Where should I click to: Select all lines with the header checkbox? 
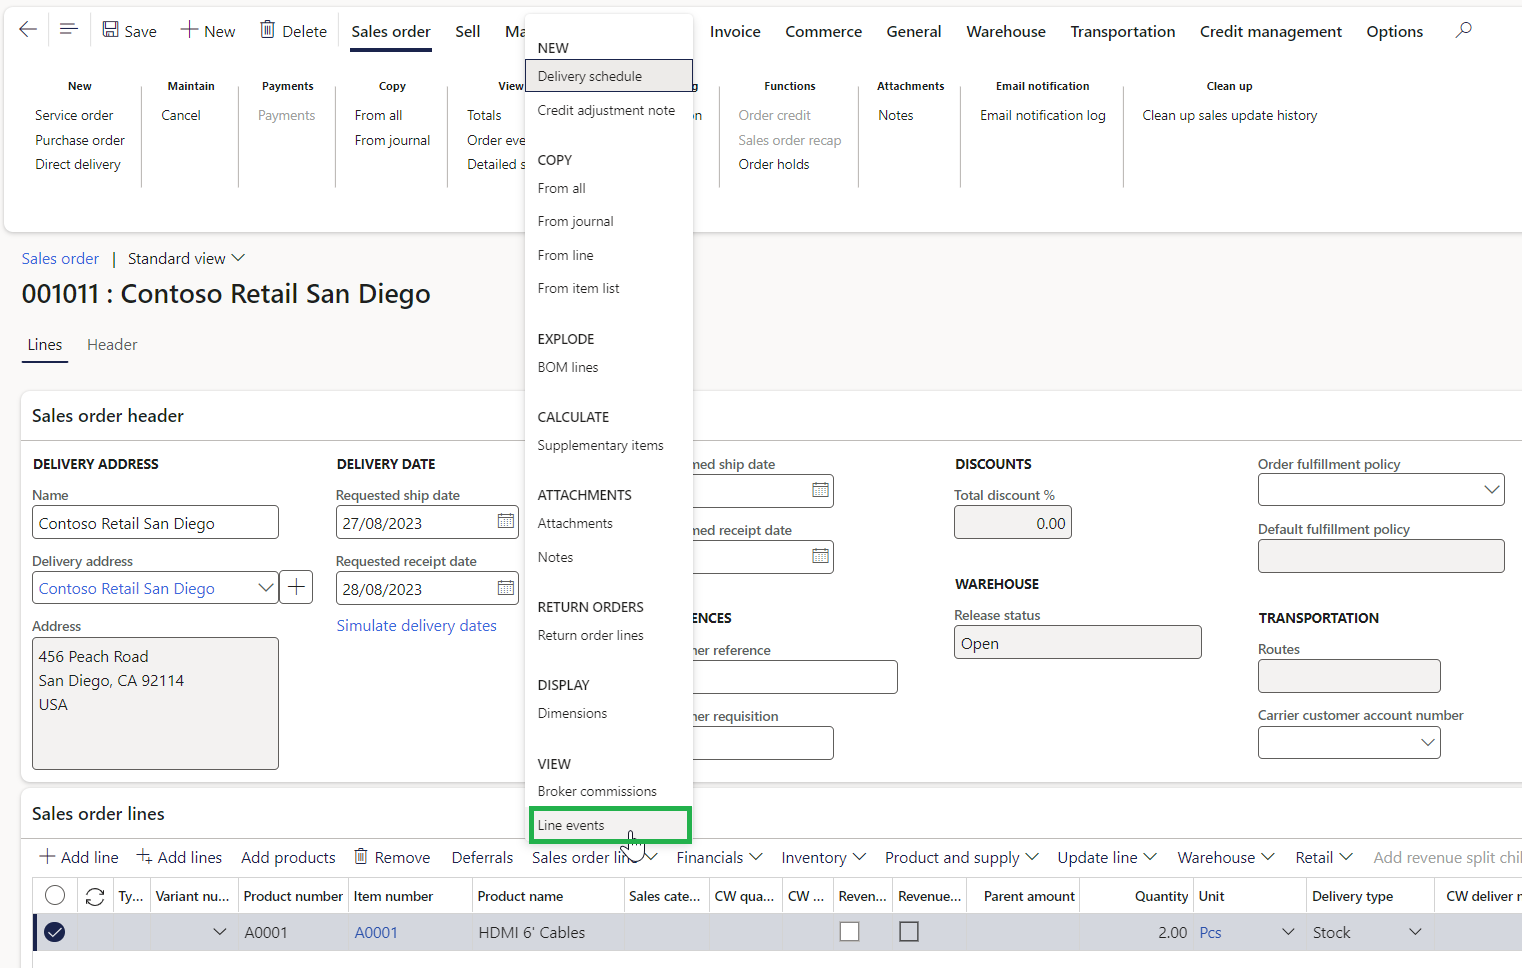(55, 895)
